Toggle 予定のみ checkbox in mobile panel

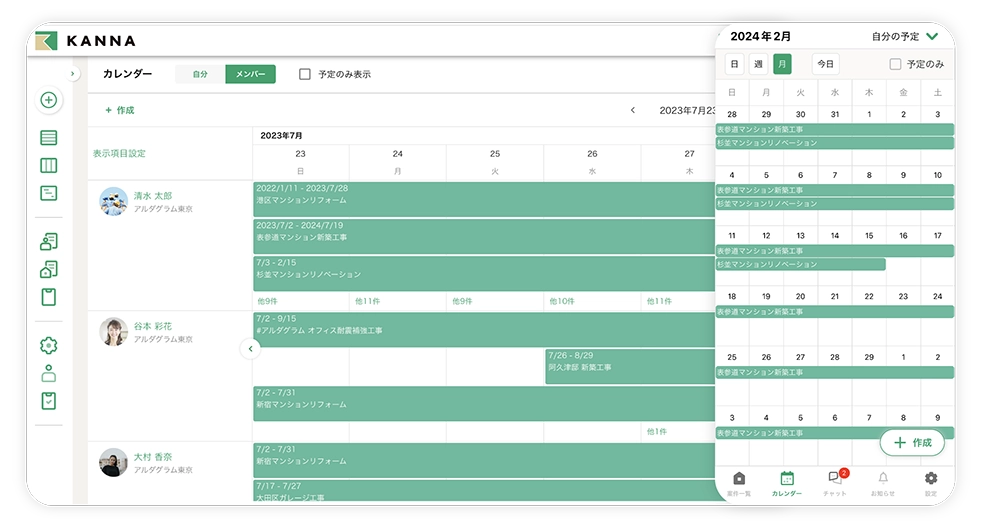[895, 64]
